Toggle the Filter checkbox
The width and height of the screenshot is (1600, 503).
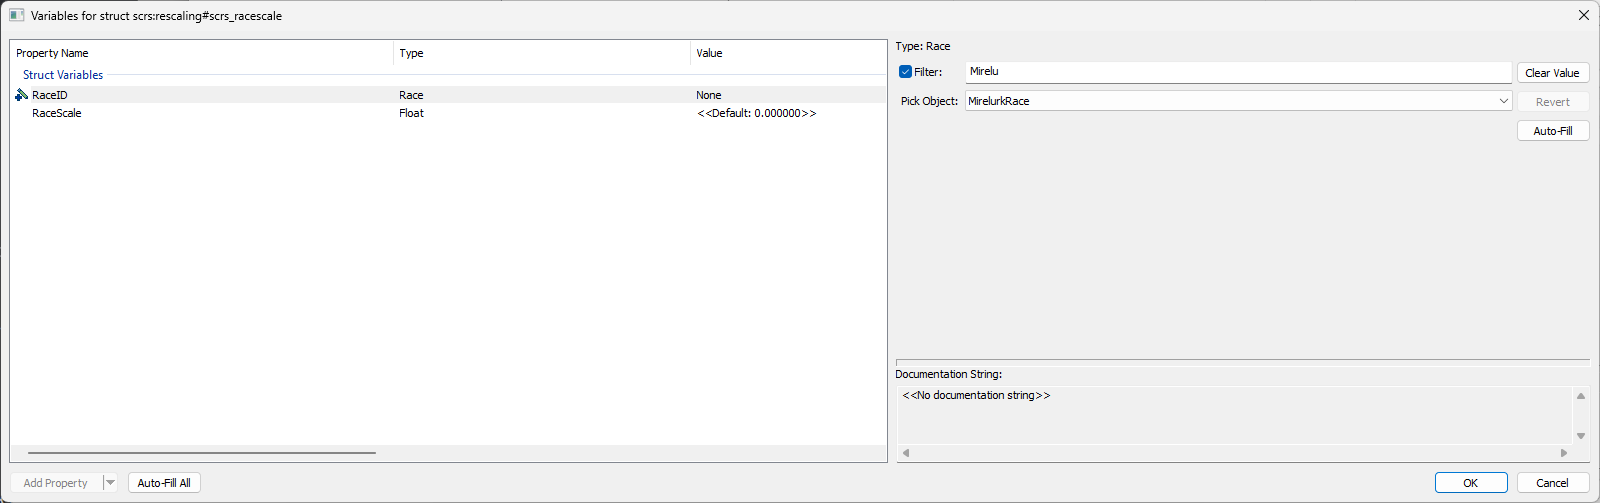(x=905, y=72)
